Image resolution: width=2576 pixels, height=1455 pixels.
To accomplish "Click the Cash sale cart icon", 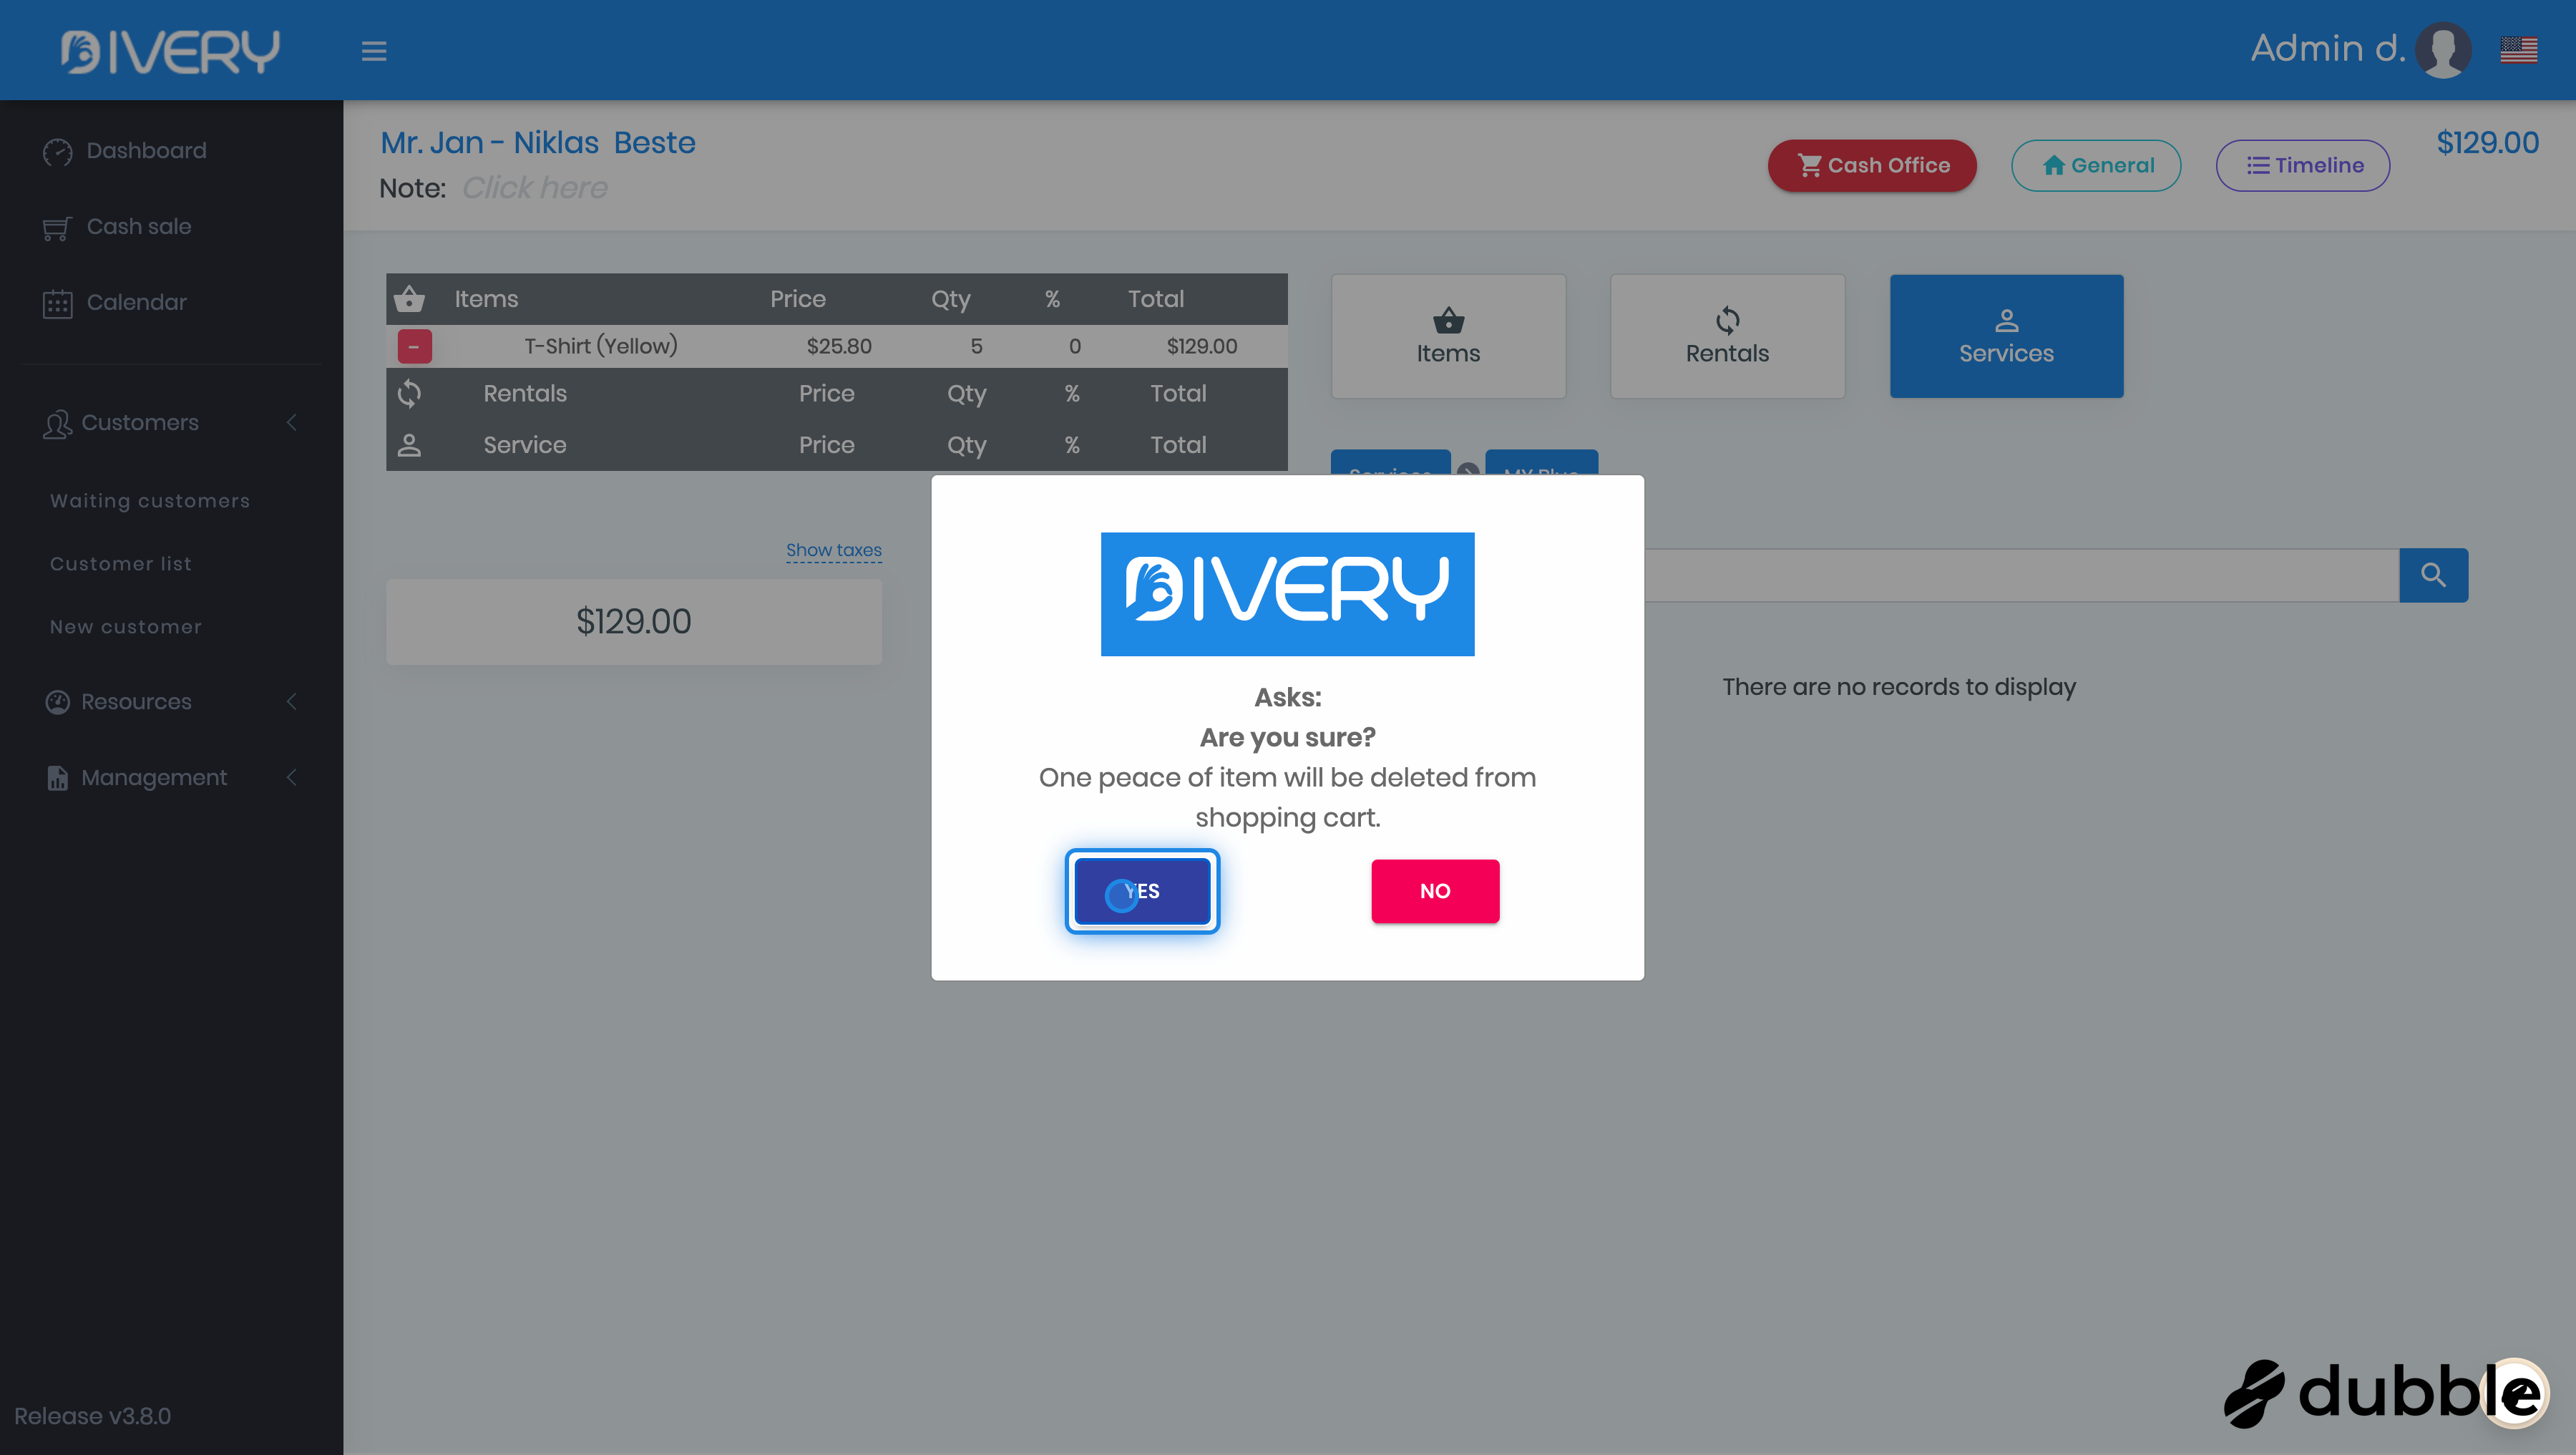I will 57,228.
